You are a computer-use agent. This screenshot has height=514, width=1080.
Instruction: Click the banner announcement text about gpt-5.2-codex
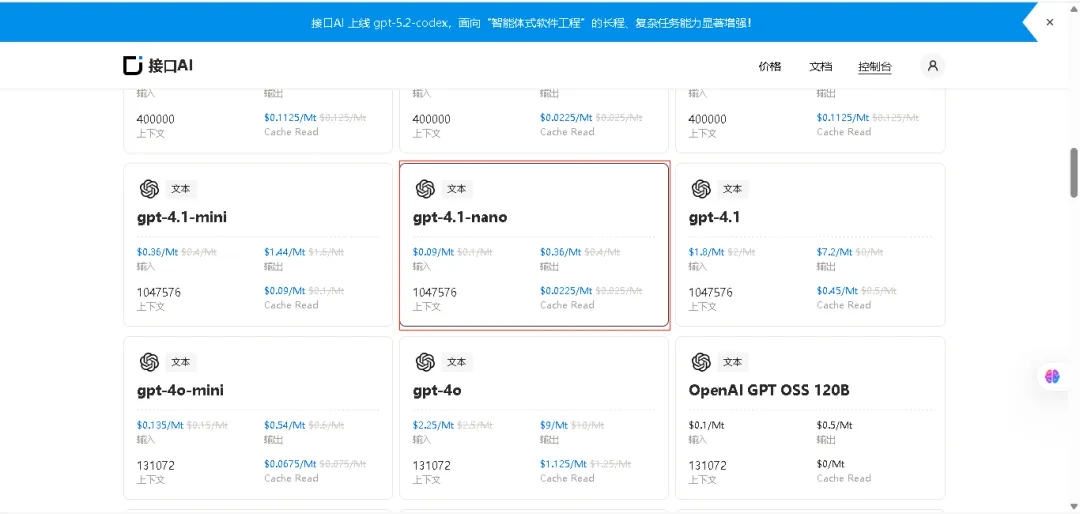pos(531,23)
